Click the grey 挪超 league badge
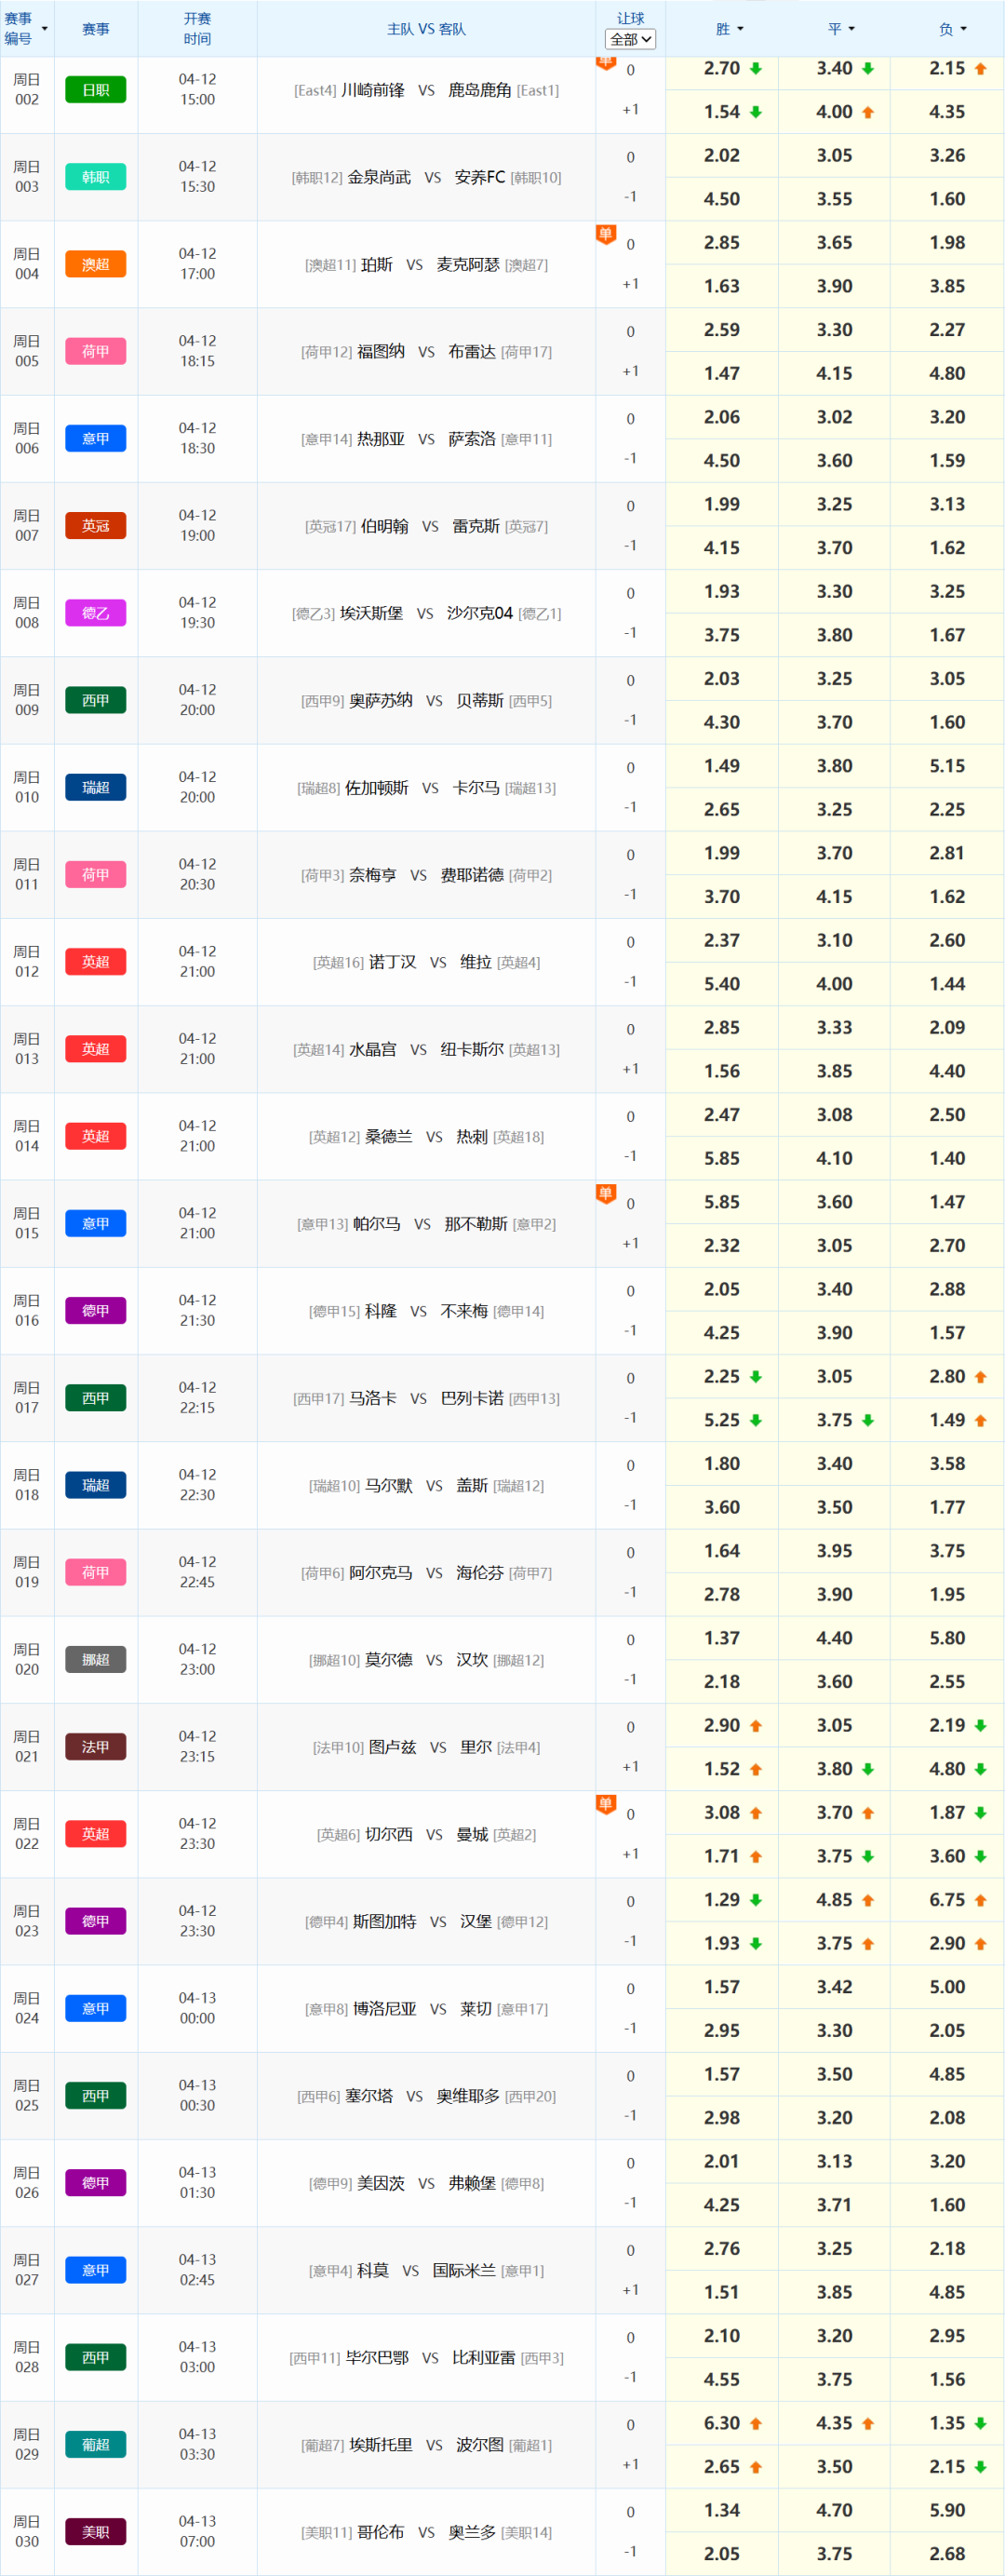 point(96,1659)
